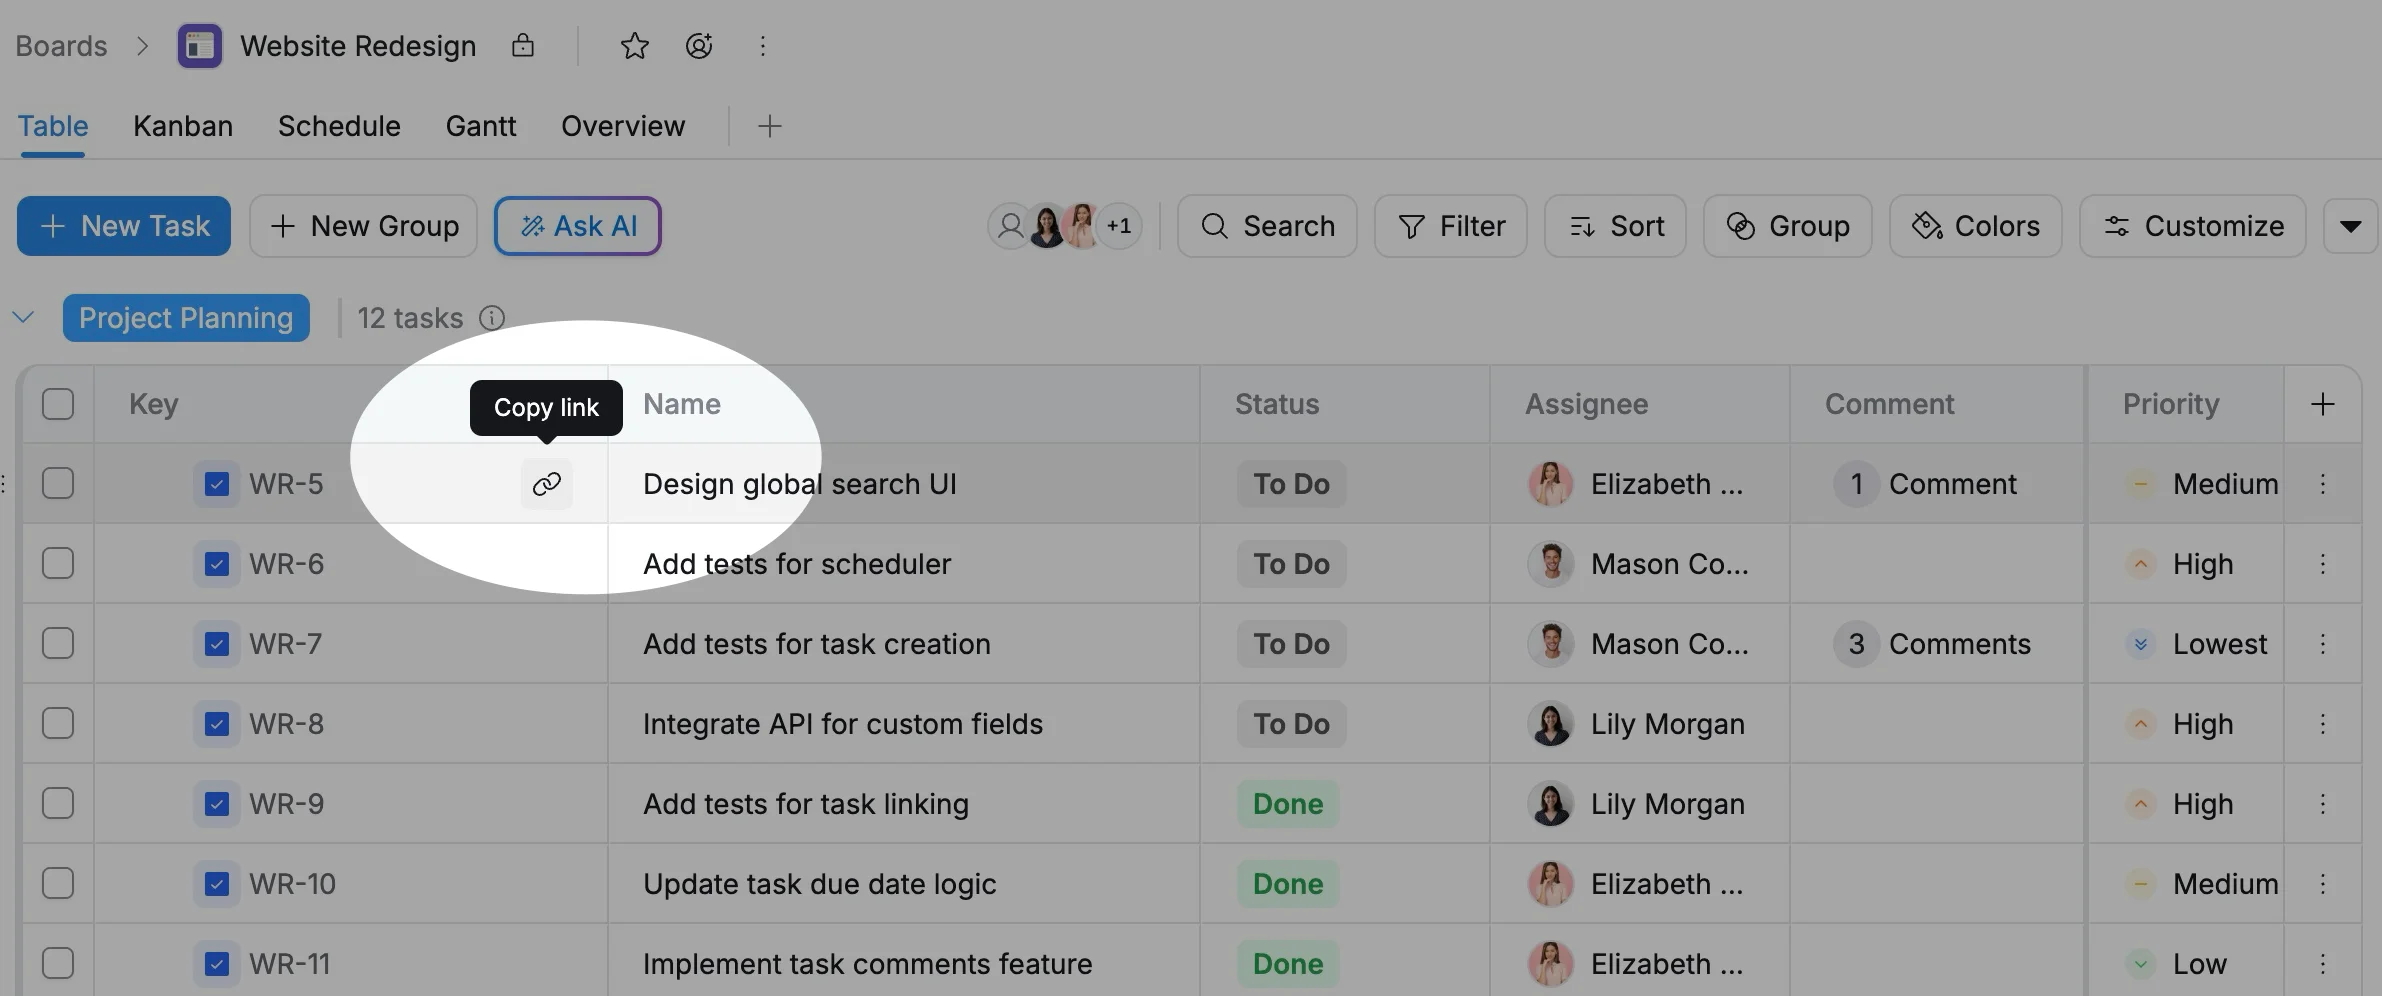Open Ask AI assistant

tap(578, 226)
